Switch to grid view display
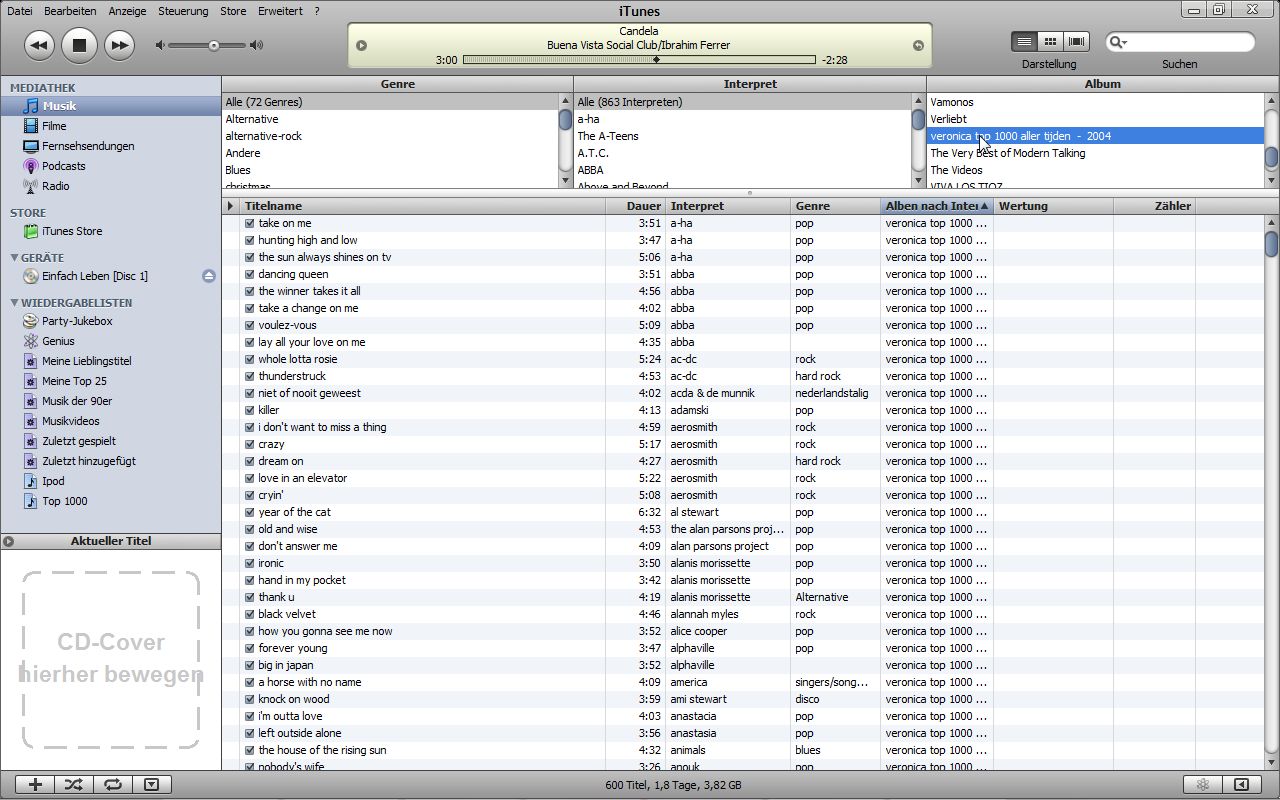The image size is (1280, 800). point(1050,42)
